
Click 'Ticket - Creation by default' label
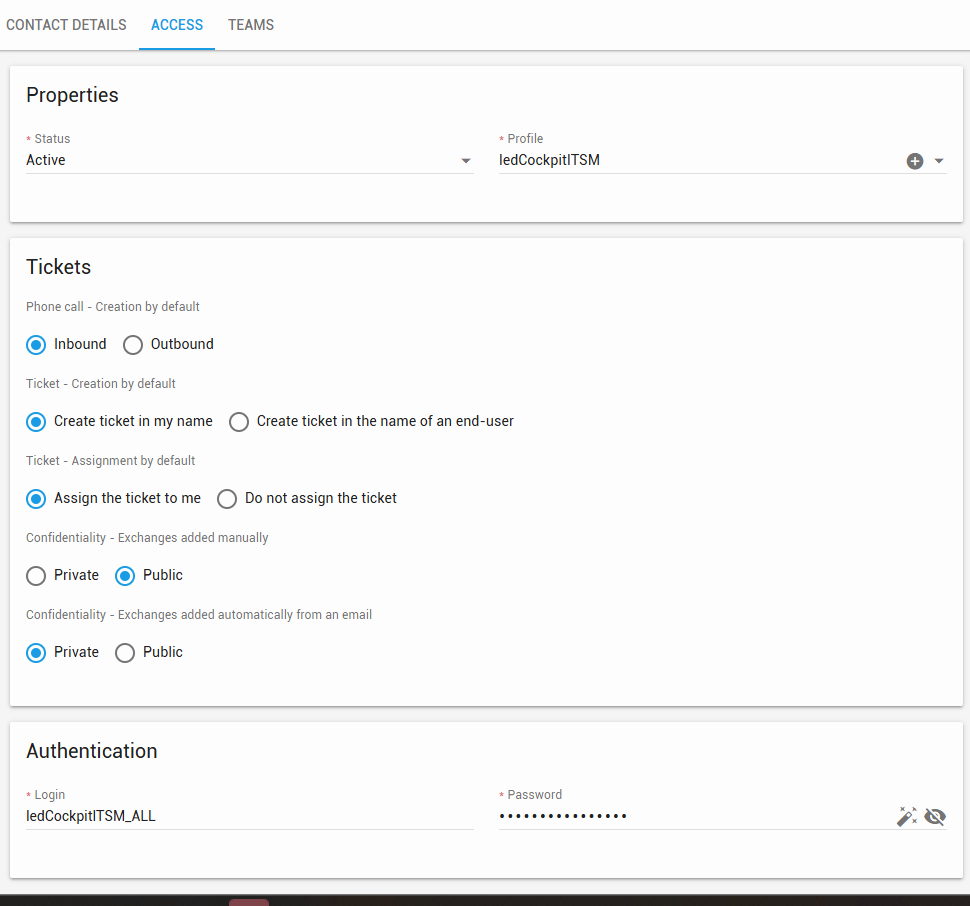click(101, 383)
